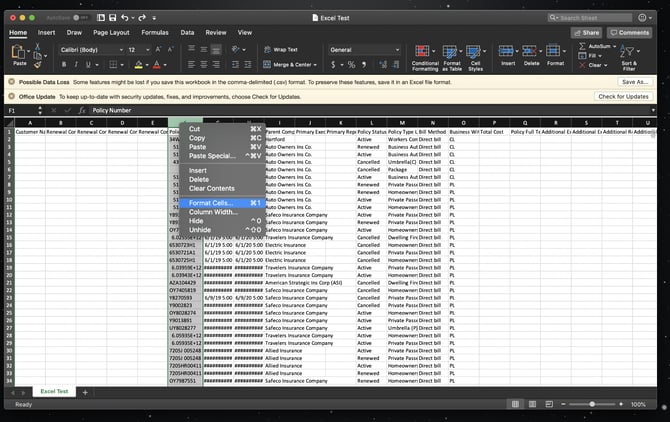Toggle Bold formatting
The height and width of the screenshot is (422, 670).
64,64
